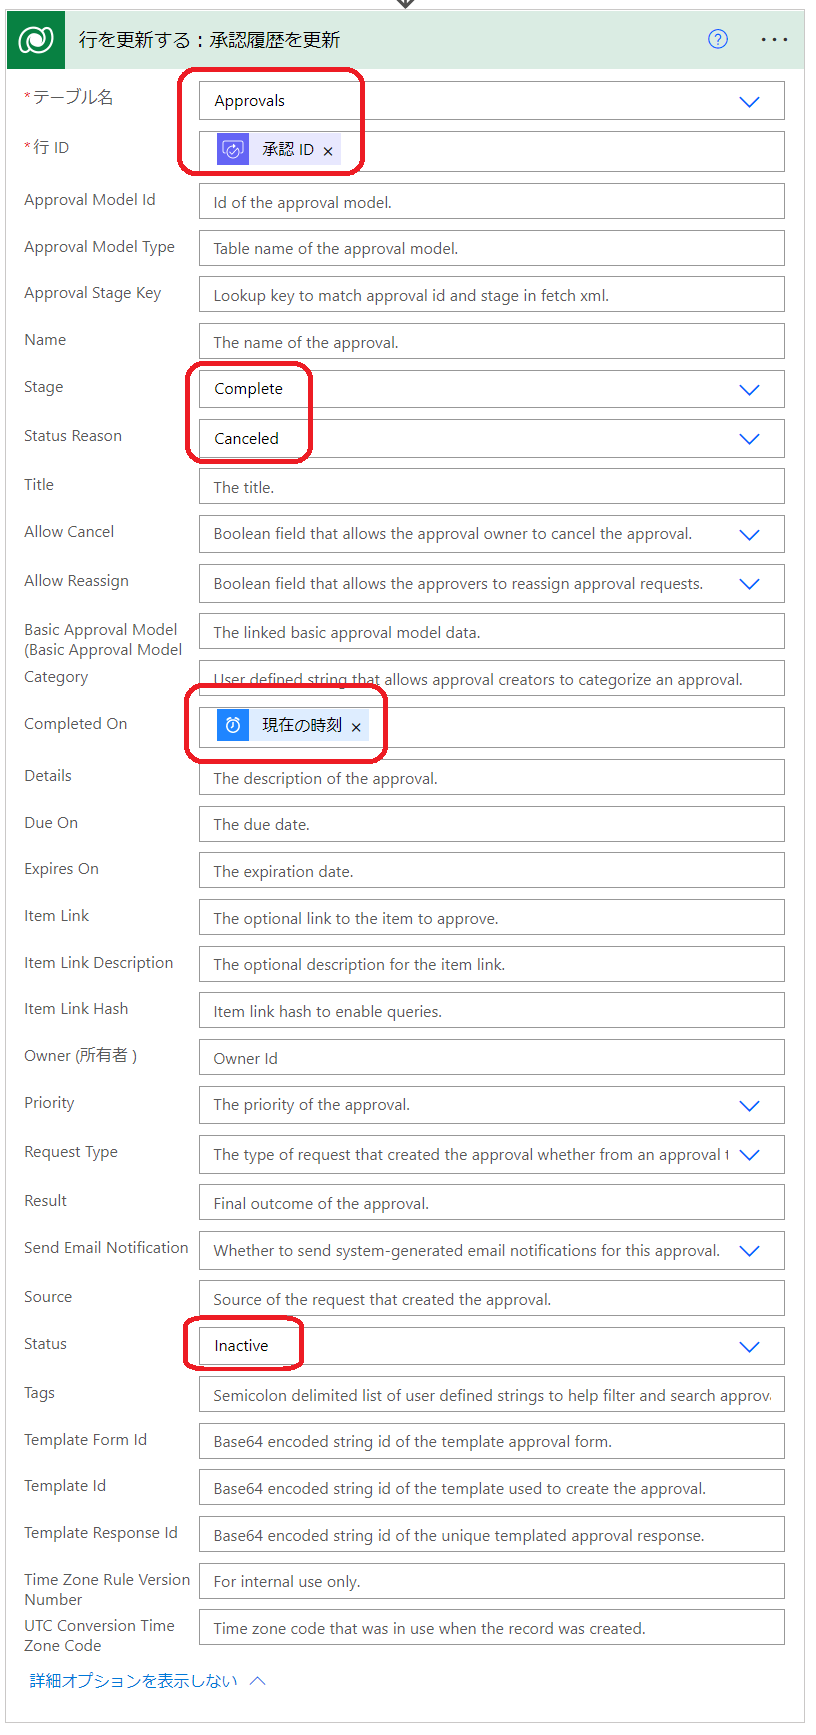Click the Due On date field
This screenshot has height=1735, width=816.
(x=491, y=824)
